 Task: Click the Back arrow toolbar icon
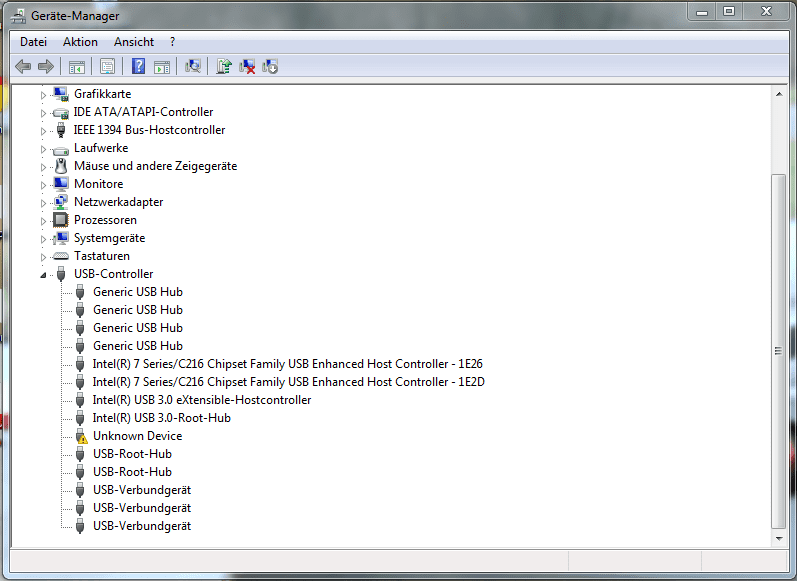coord(23,66)
